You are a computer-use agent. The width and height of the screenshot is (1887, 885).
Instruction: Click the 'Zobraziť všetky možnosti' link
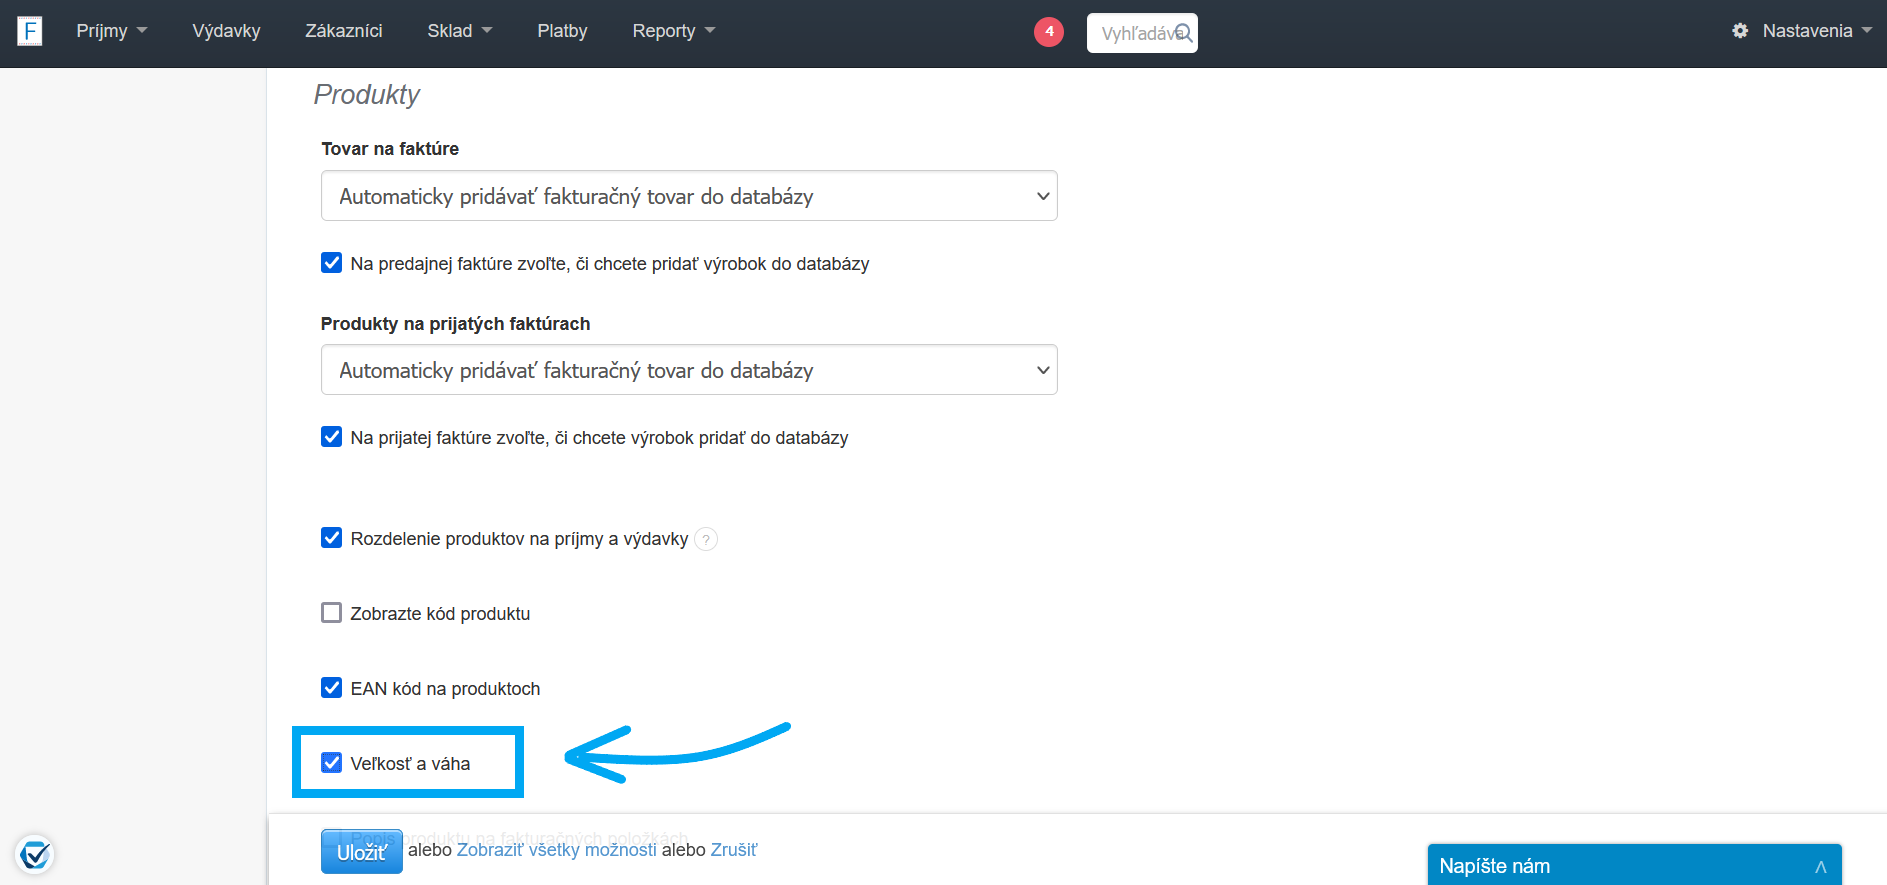pos(557,850)
